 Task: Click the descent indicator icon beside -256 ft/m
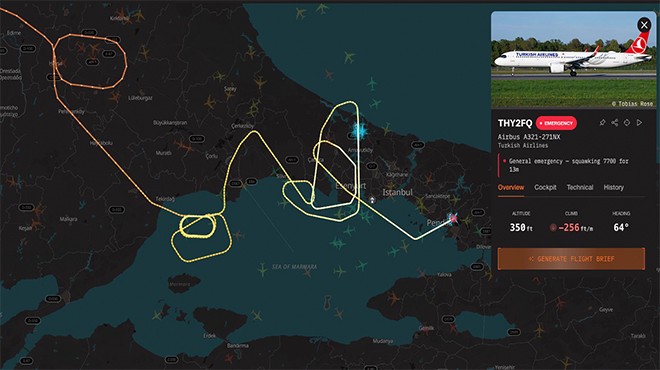[553, 228]
